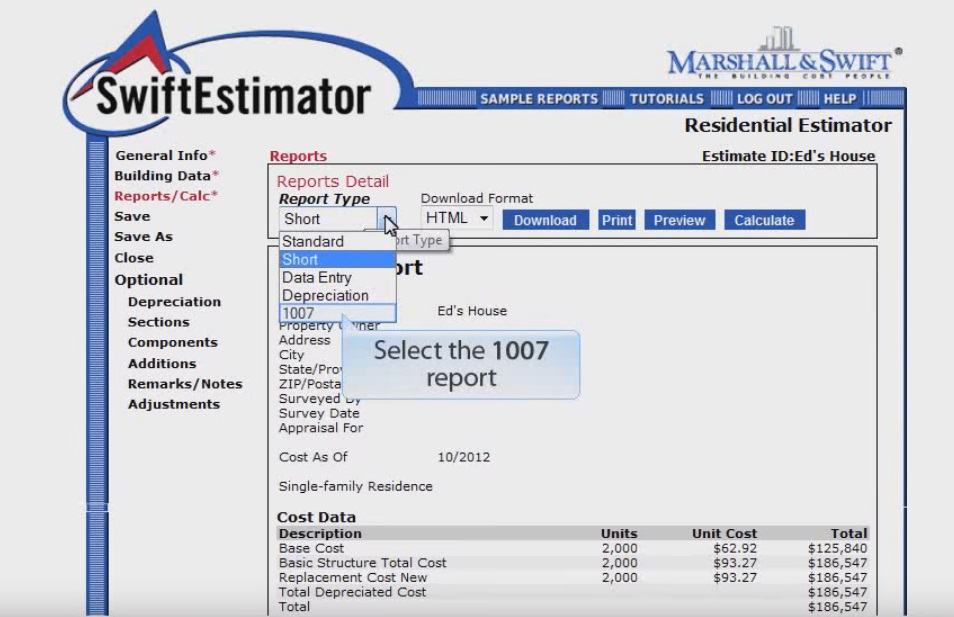This screenshot has height=617, width=954.
Task: Choose Standard in Report Type list
Action: (338, 241)
